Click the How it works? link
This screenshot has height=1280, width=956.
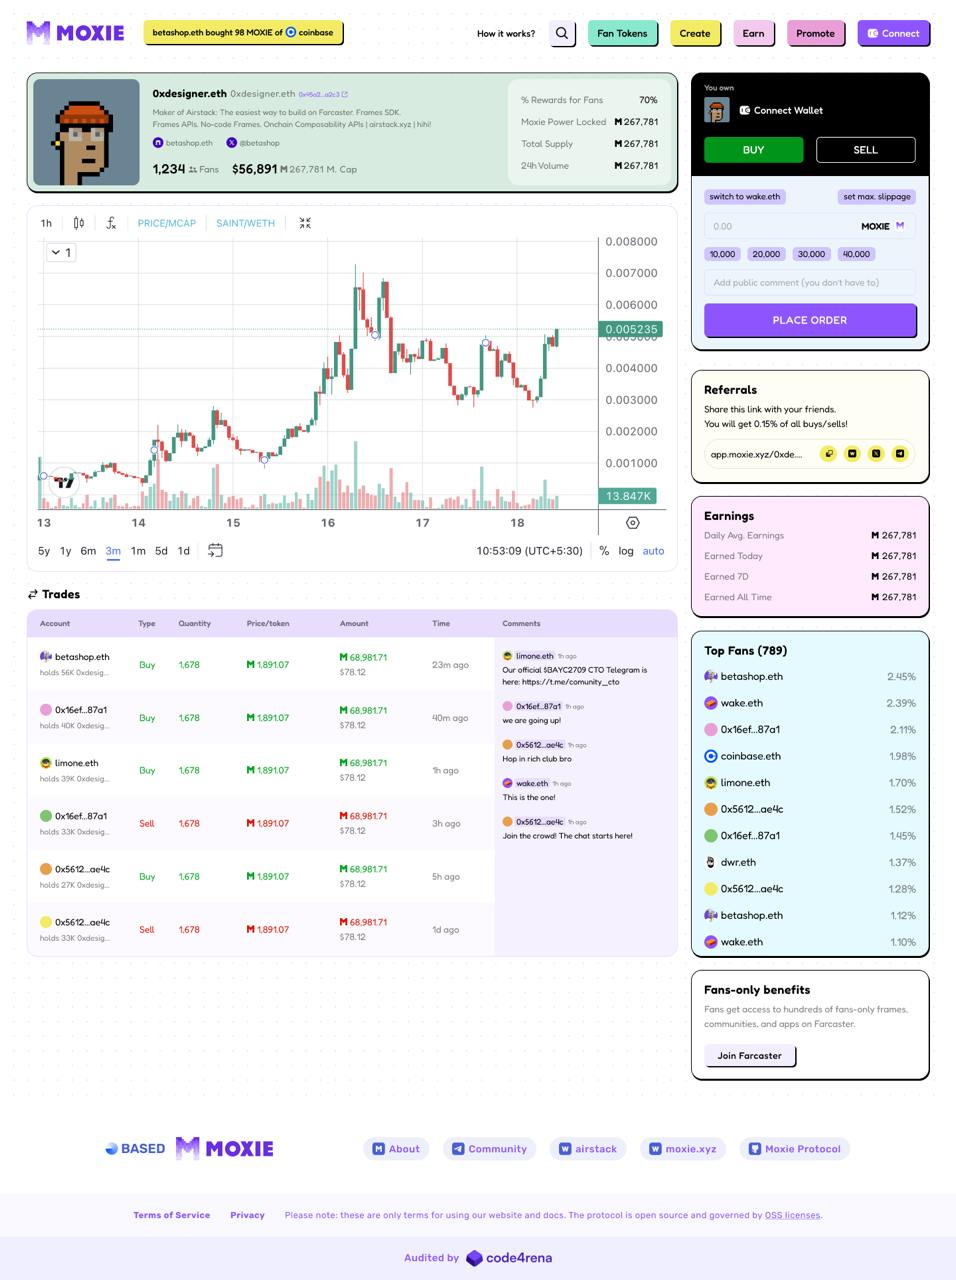[x=506, y=33]
